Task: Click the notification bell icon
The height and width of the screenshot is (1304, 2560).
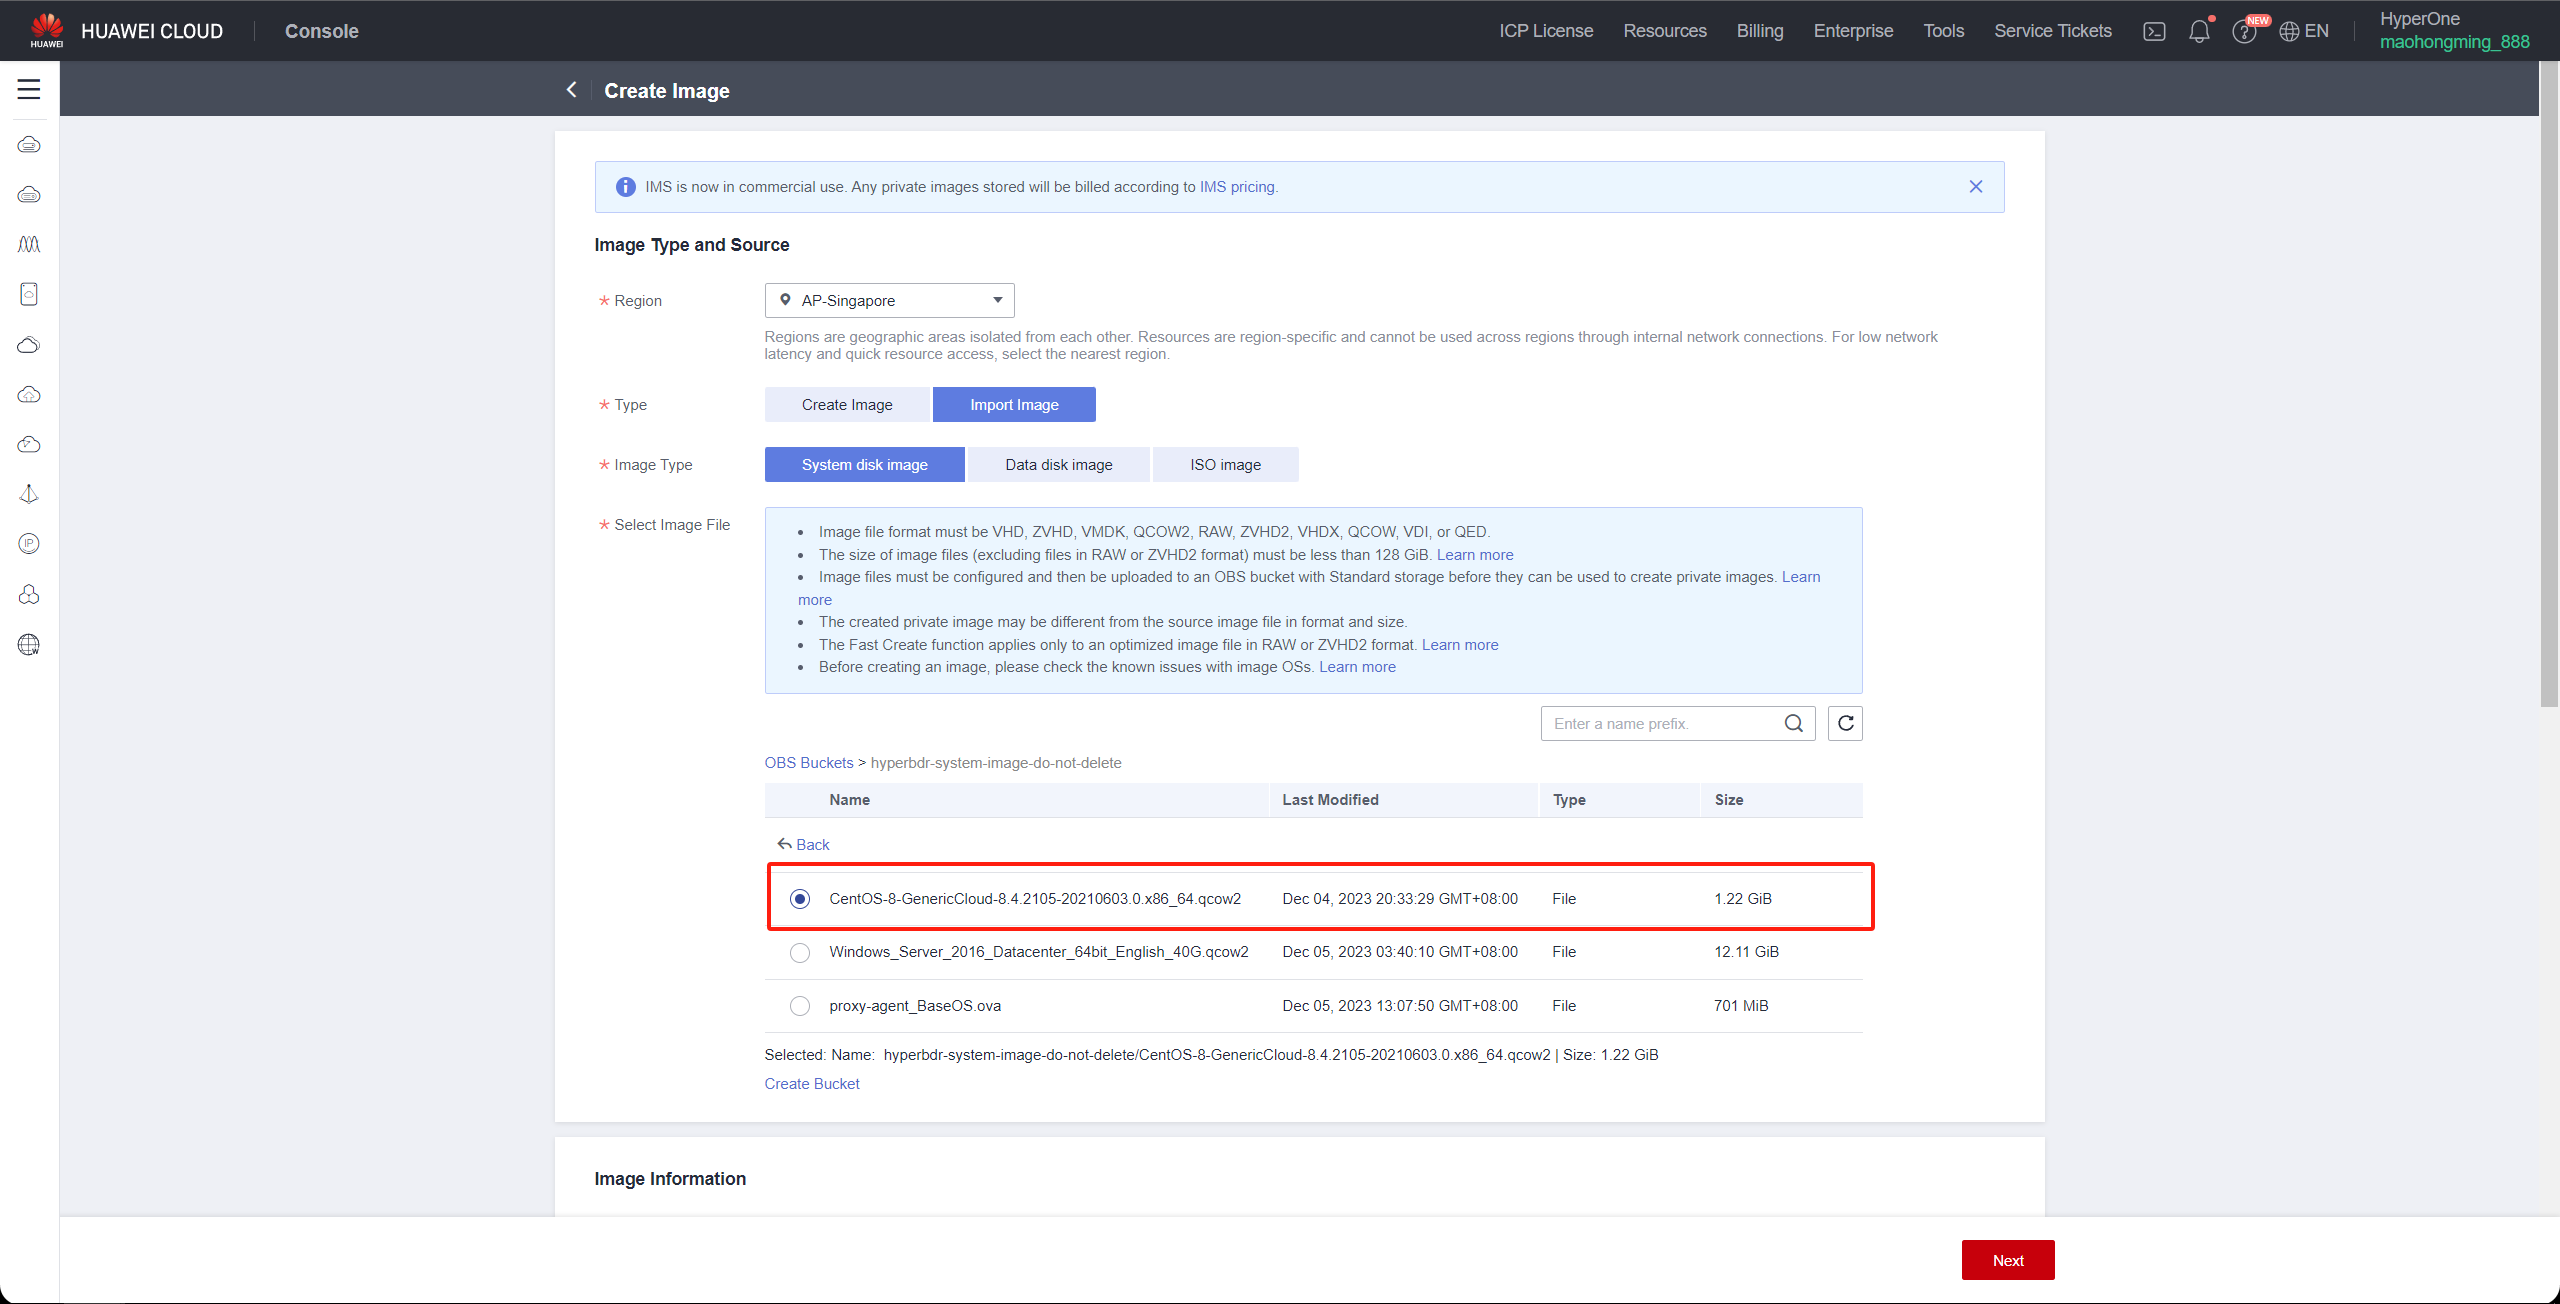Action: pyautogui.click(x=2198, y=31)
